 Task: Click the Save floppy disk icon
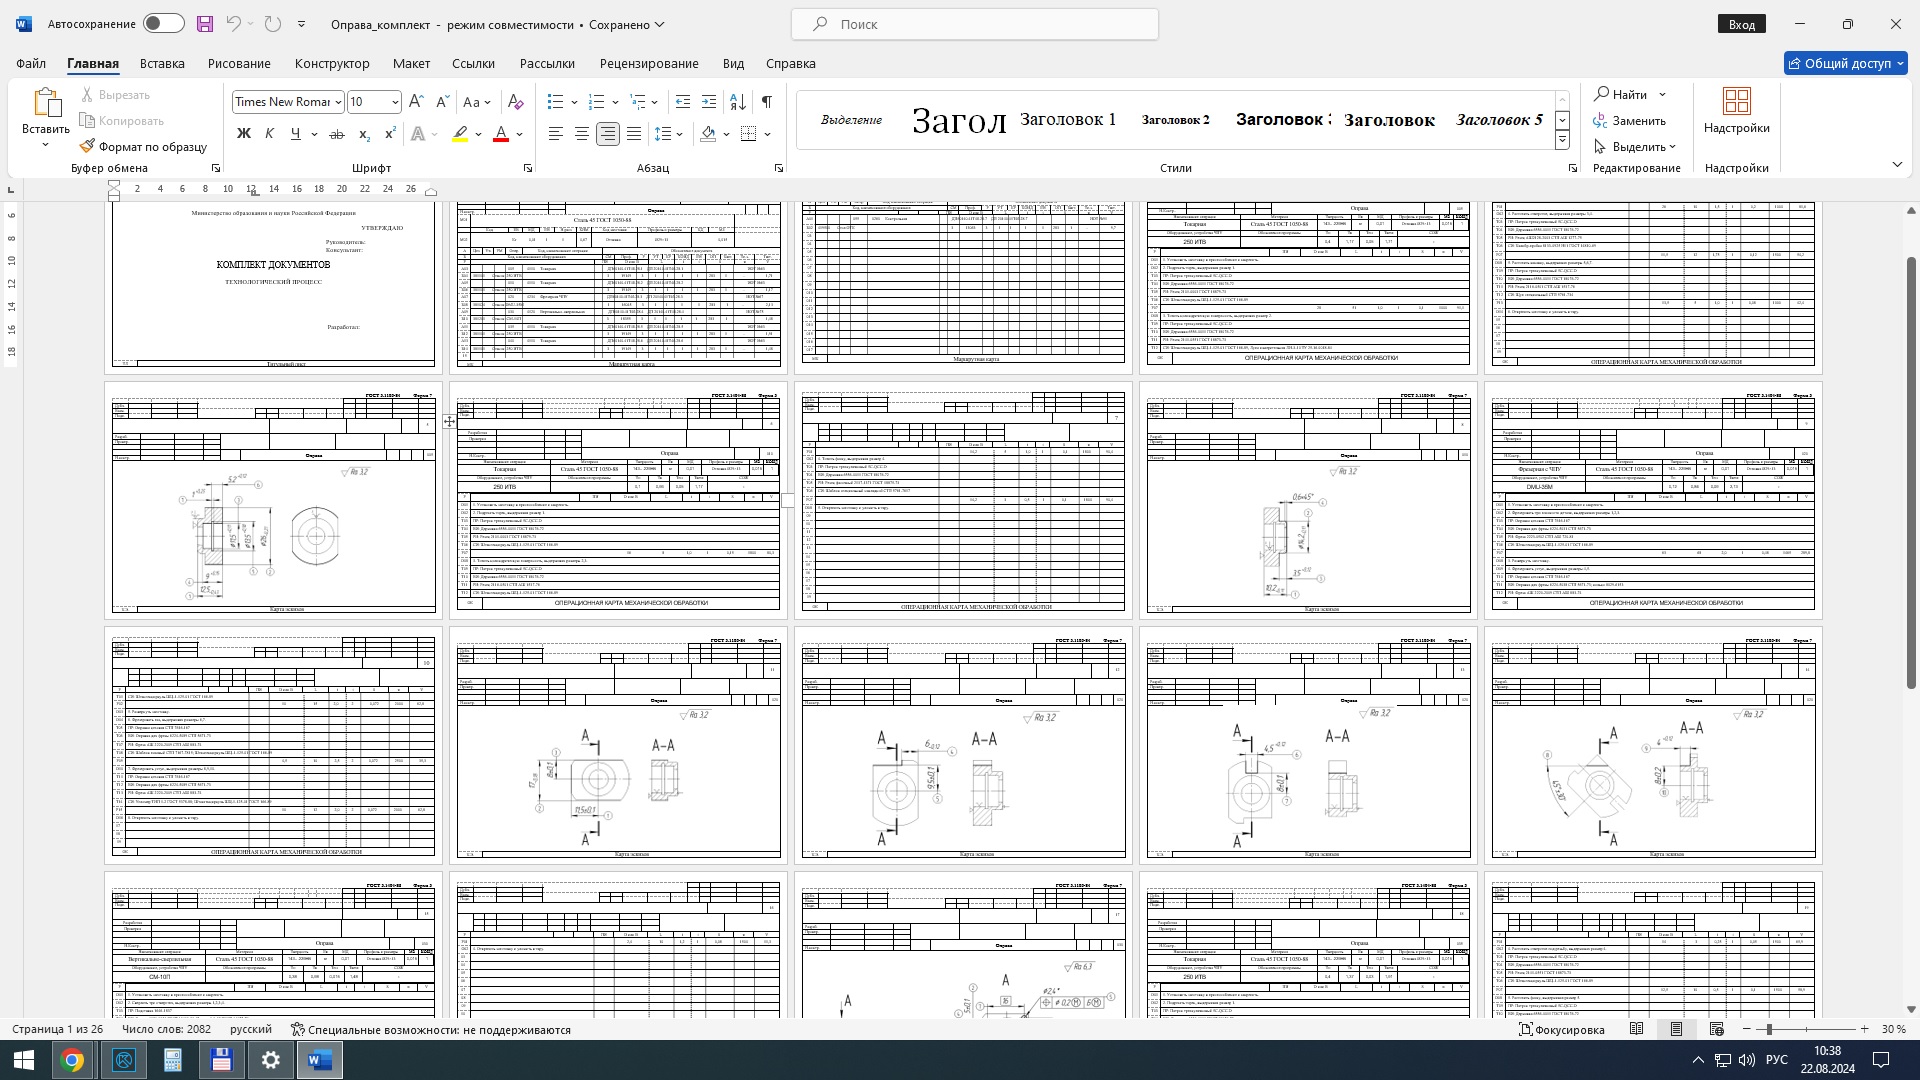204,24
